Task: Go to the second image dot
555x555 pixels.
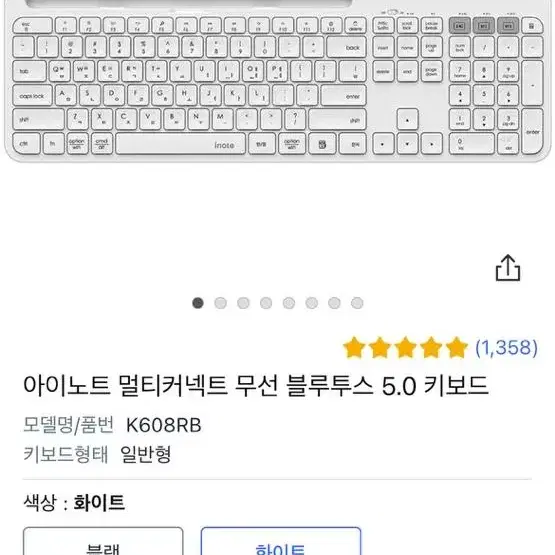Action: point(221,303)
